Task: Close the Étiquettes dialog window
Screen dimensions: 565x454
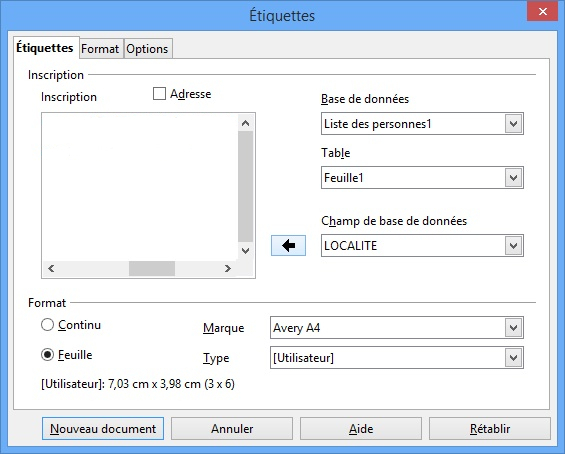Action: pyautogui.click(x=543, y=12)
